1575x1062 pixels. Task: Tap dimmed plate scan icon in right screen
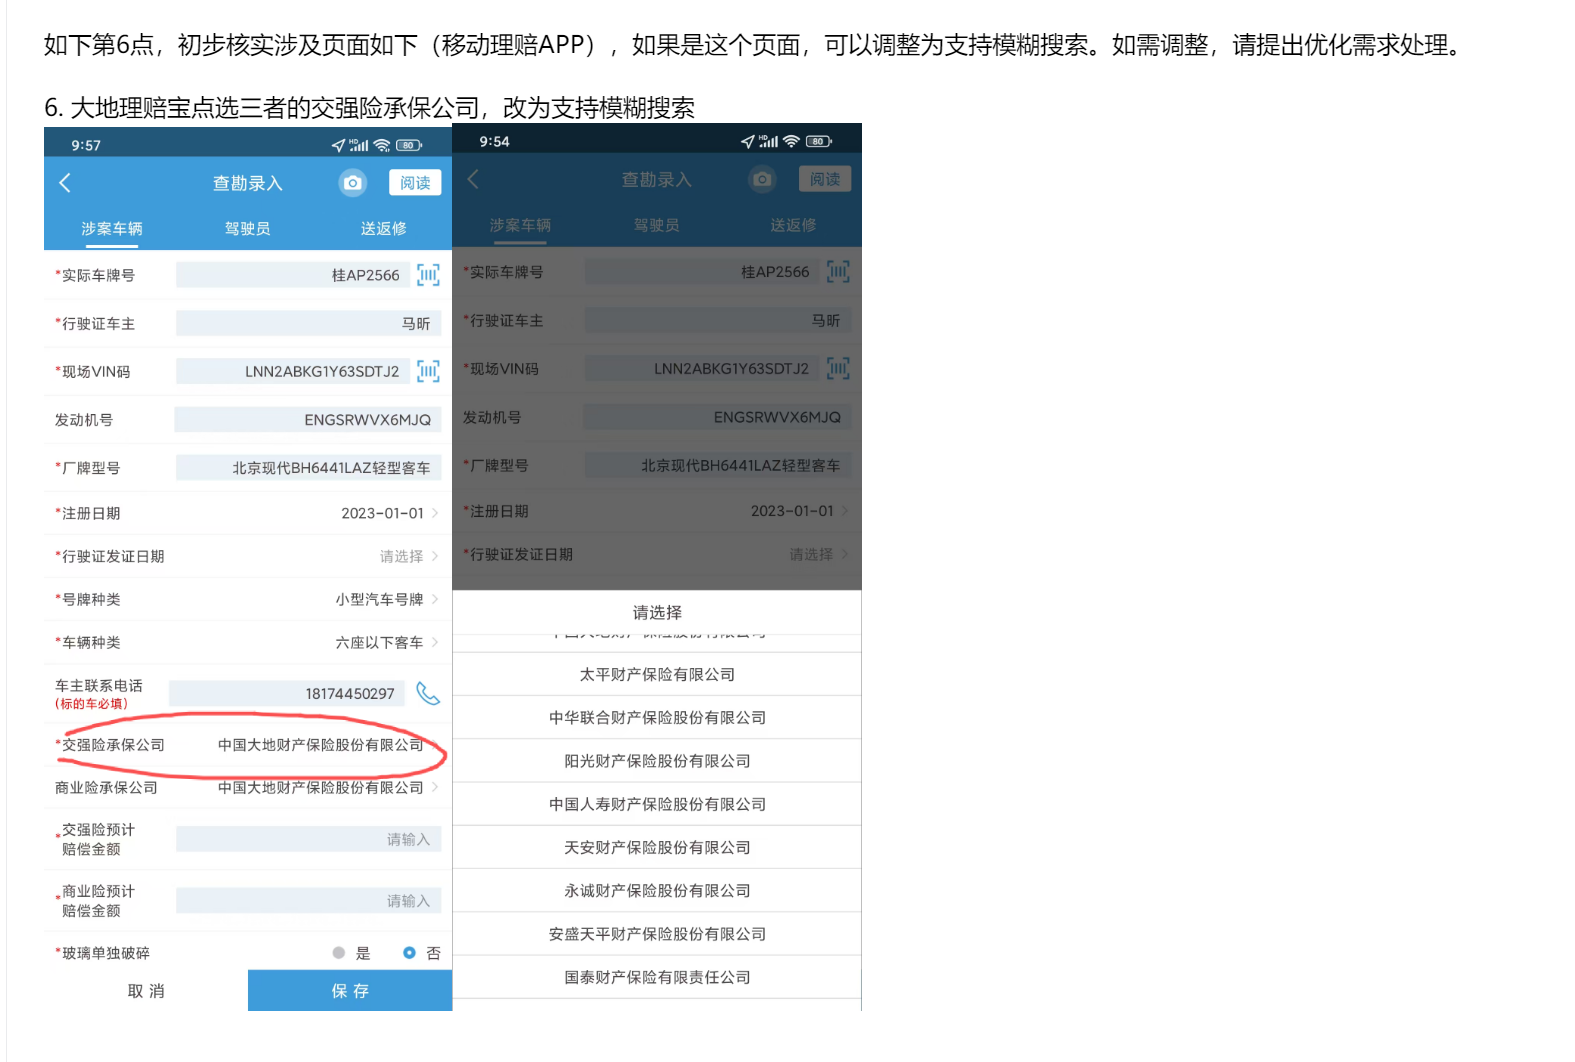(x=838, y=272)
